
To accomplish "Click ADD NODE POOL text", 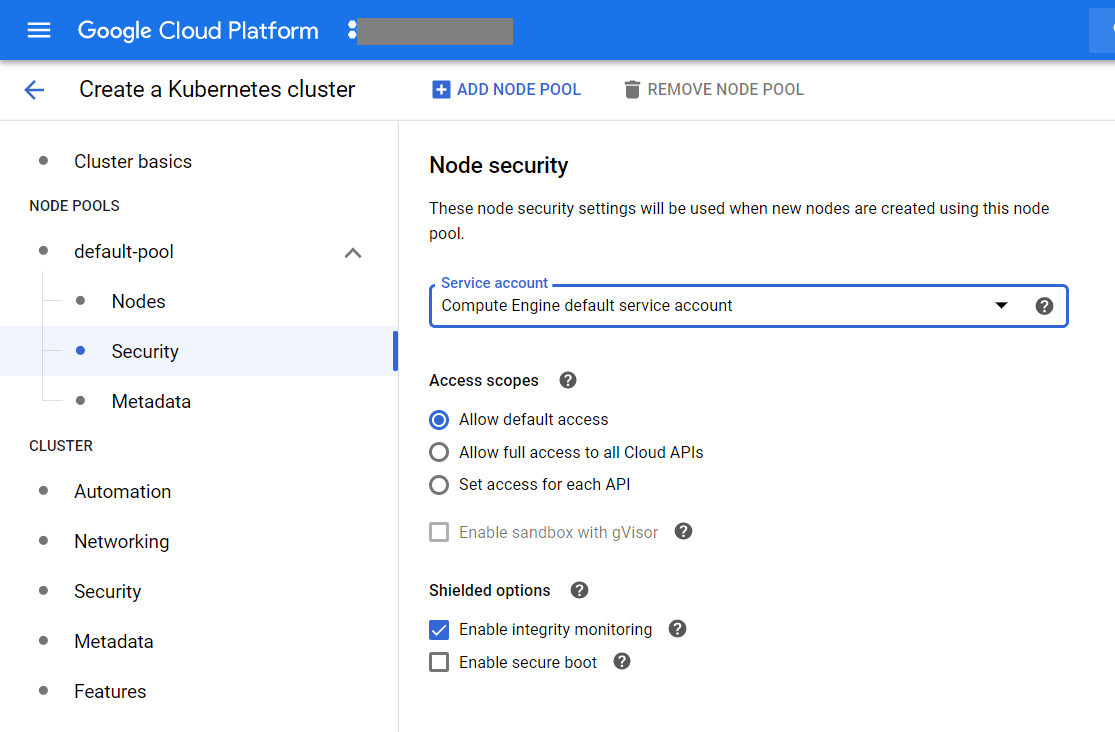I will pyautogui.click(x=518, y=90).
